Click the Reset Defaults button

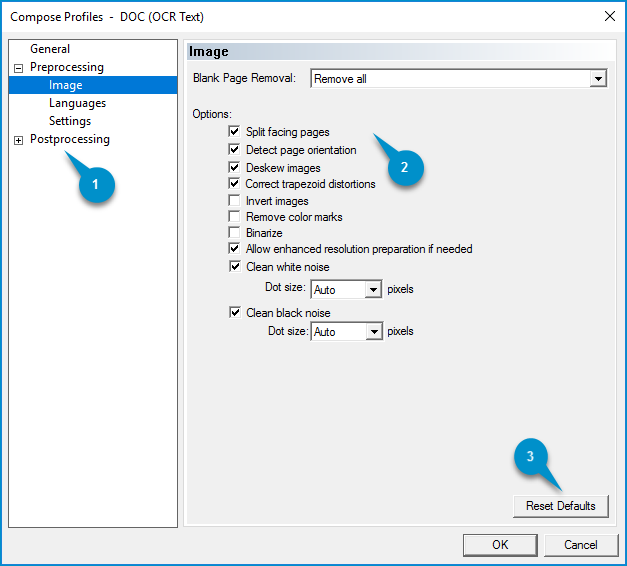[561, 506]
